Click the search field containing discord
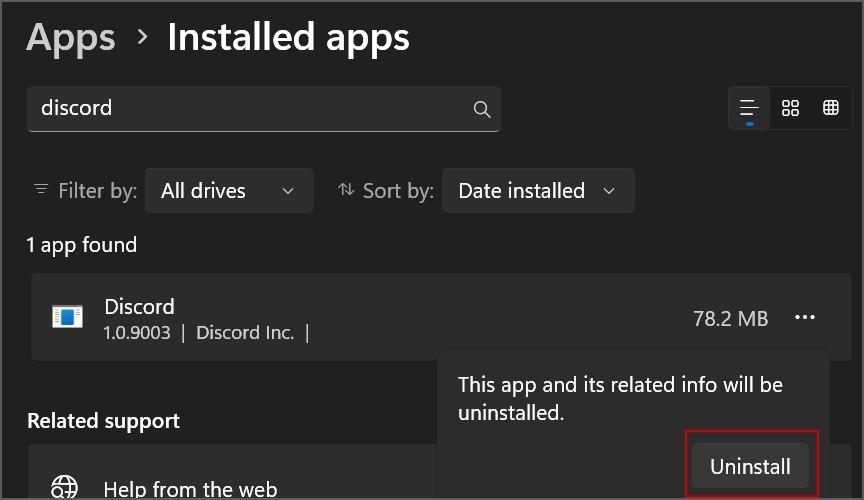 (x=263, y=109)
